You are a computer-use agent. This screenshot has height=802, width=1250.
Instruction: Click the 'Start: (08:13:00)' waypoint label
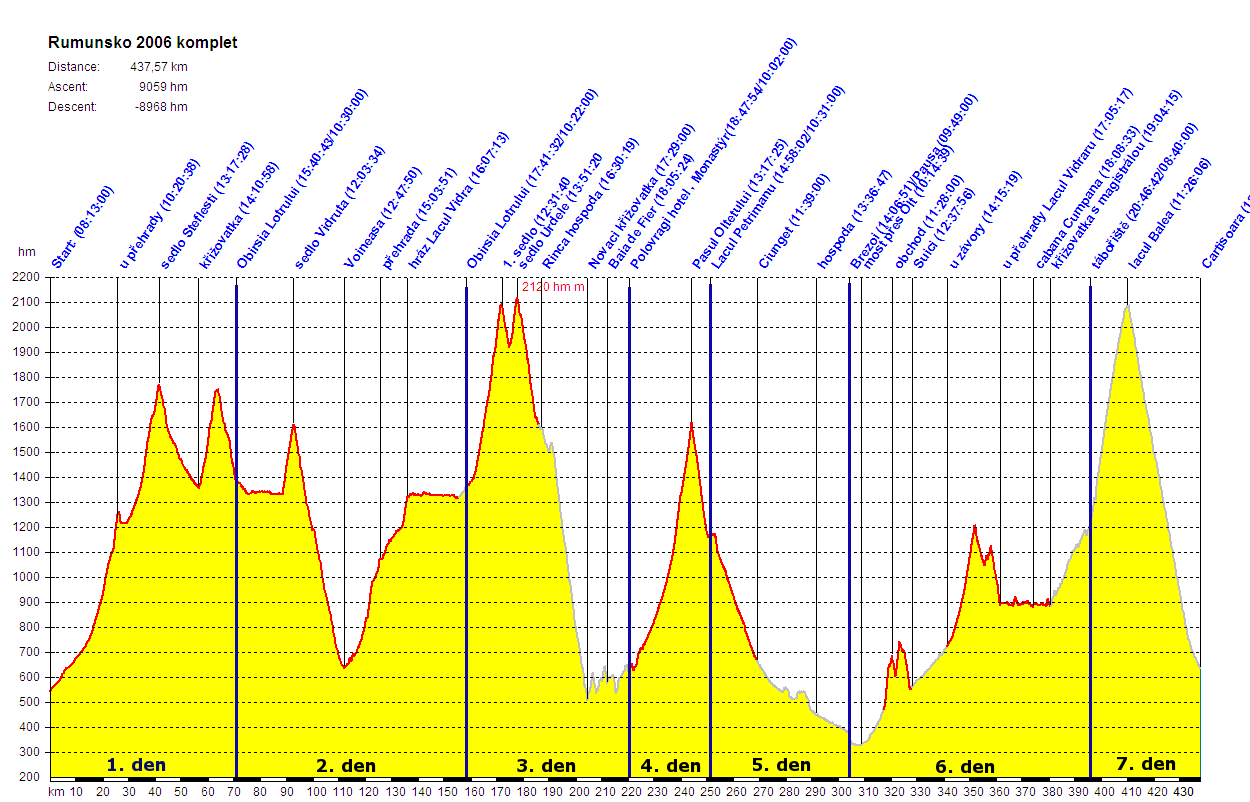(82, 228)
